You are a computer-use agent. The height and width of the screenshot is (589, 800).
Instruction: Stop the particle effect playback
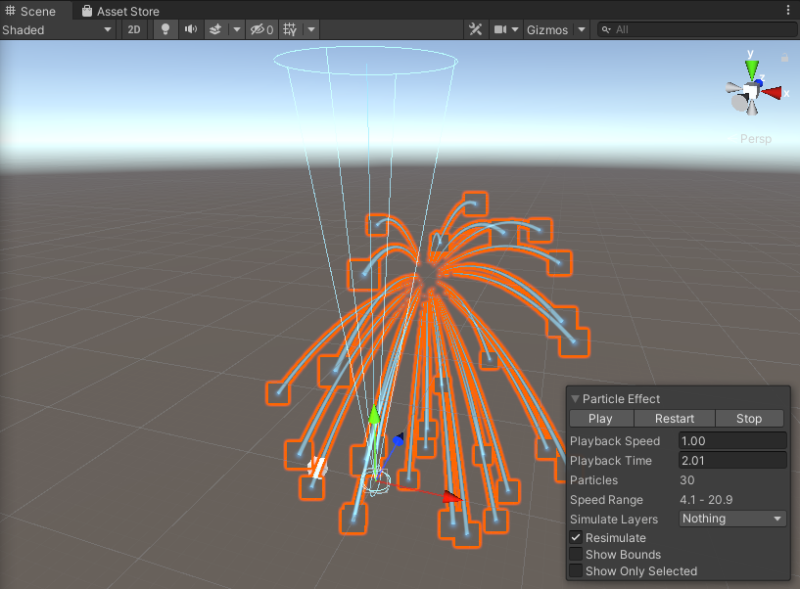(x=749, y=418)
